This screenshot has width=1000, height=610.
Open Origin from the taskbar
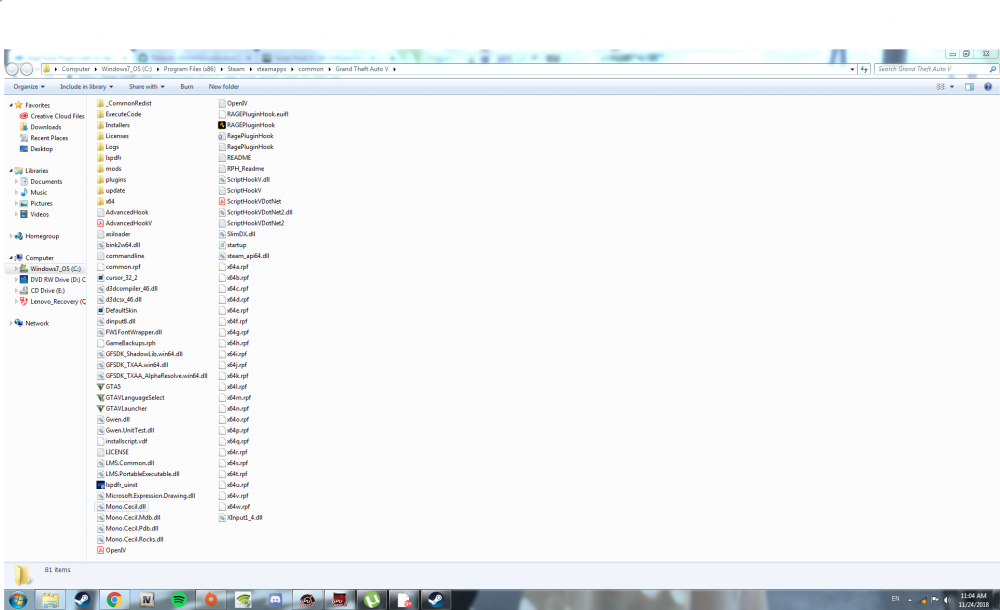pos(211,600)
